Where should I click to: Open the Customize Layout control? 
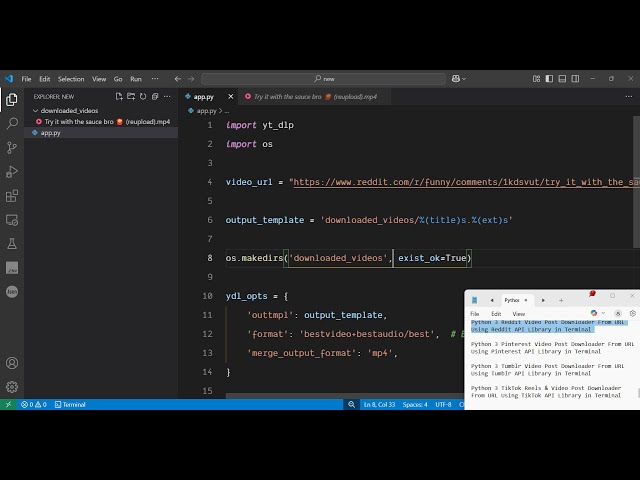point(536,79)
